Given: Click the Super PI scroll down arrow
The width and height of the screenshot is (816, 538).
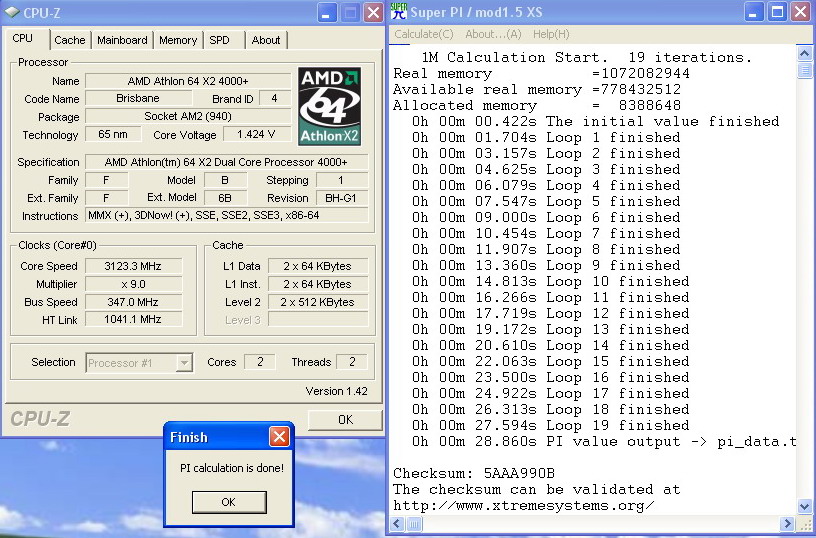Looking at the screenshot, I should click(x=805, y=506).
